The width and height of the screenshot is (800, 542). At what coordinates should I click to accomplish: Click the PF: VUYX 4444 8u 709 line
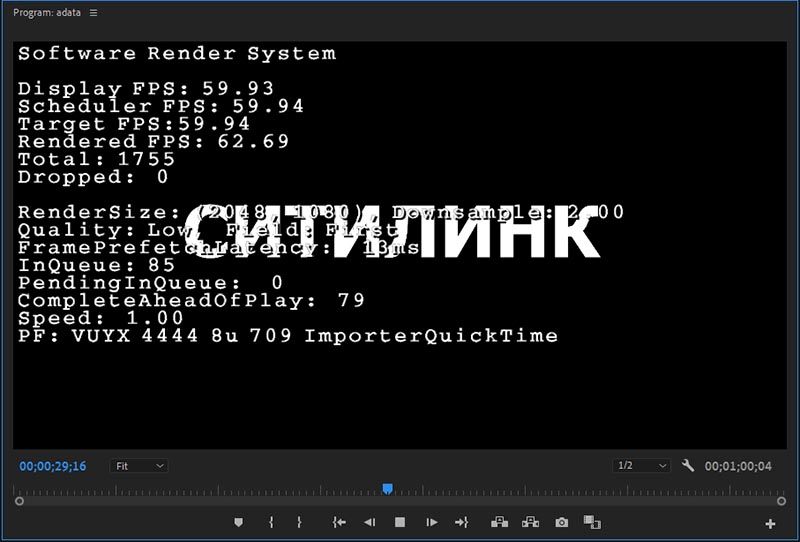pos(288,336)
